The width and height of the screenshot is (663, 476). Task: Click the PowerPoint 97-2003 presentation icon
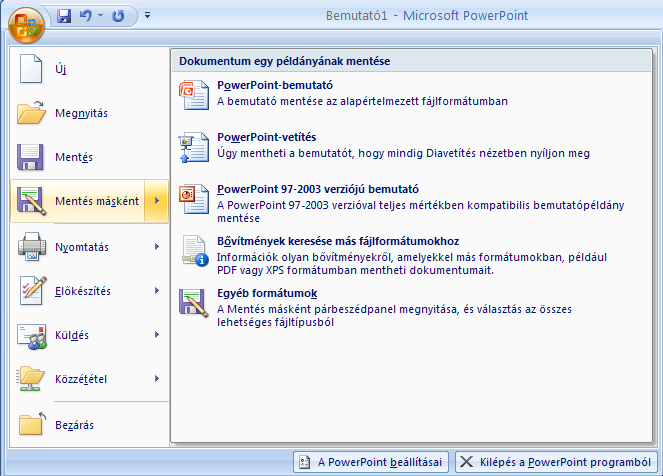pos(194,199)
